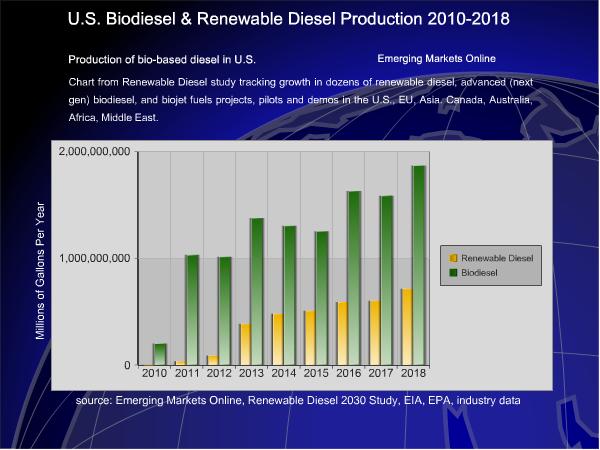600x450 pixels.
Task: Click the 2018 x-axis label
Action: pyautogui.click(x=413, y=373)
